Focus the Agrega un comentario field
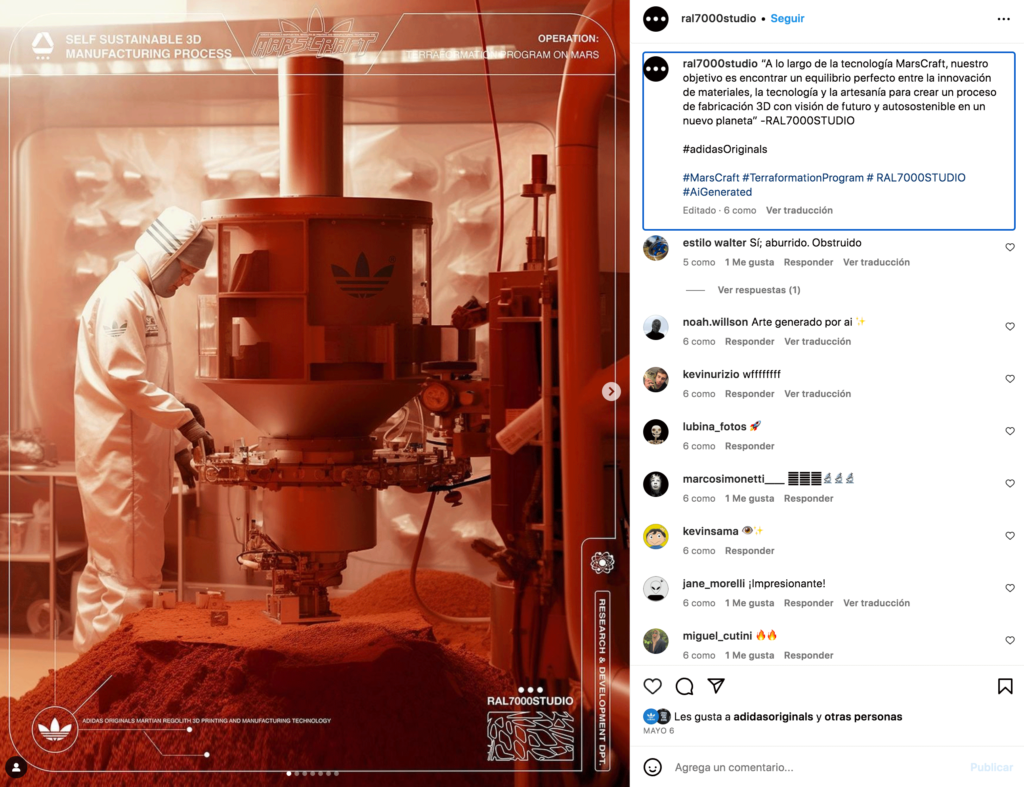 click(x=816, y=767)
